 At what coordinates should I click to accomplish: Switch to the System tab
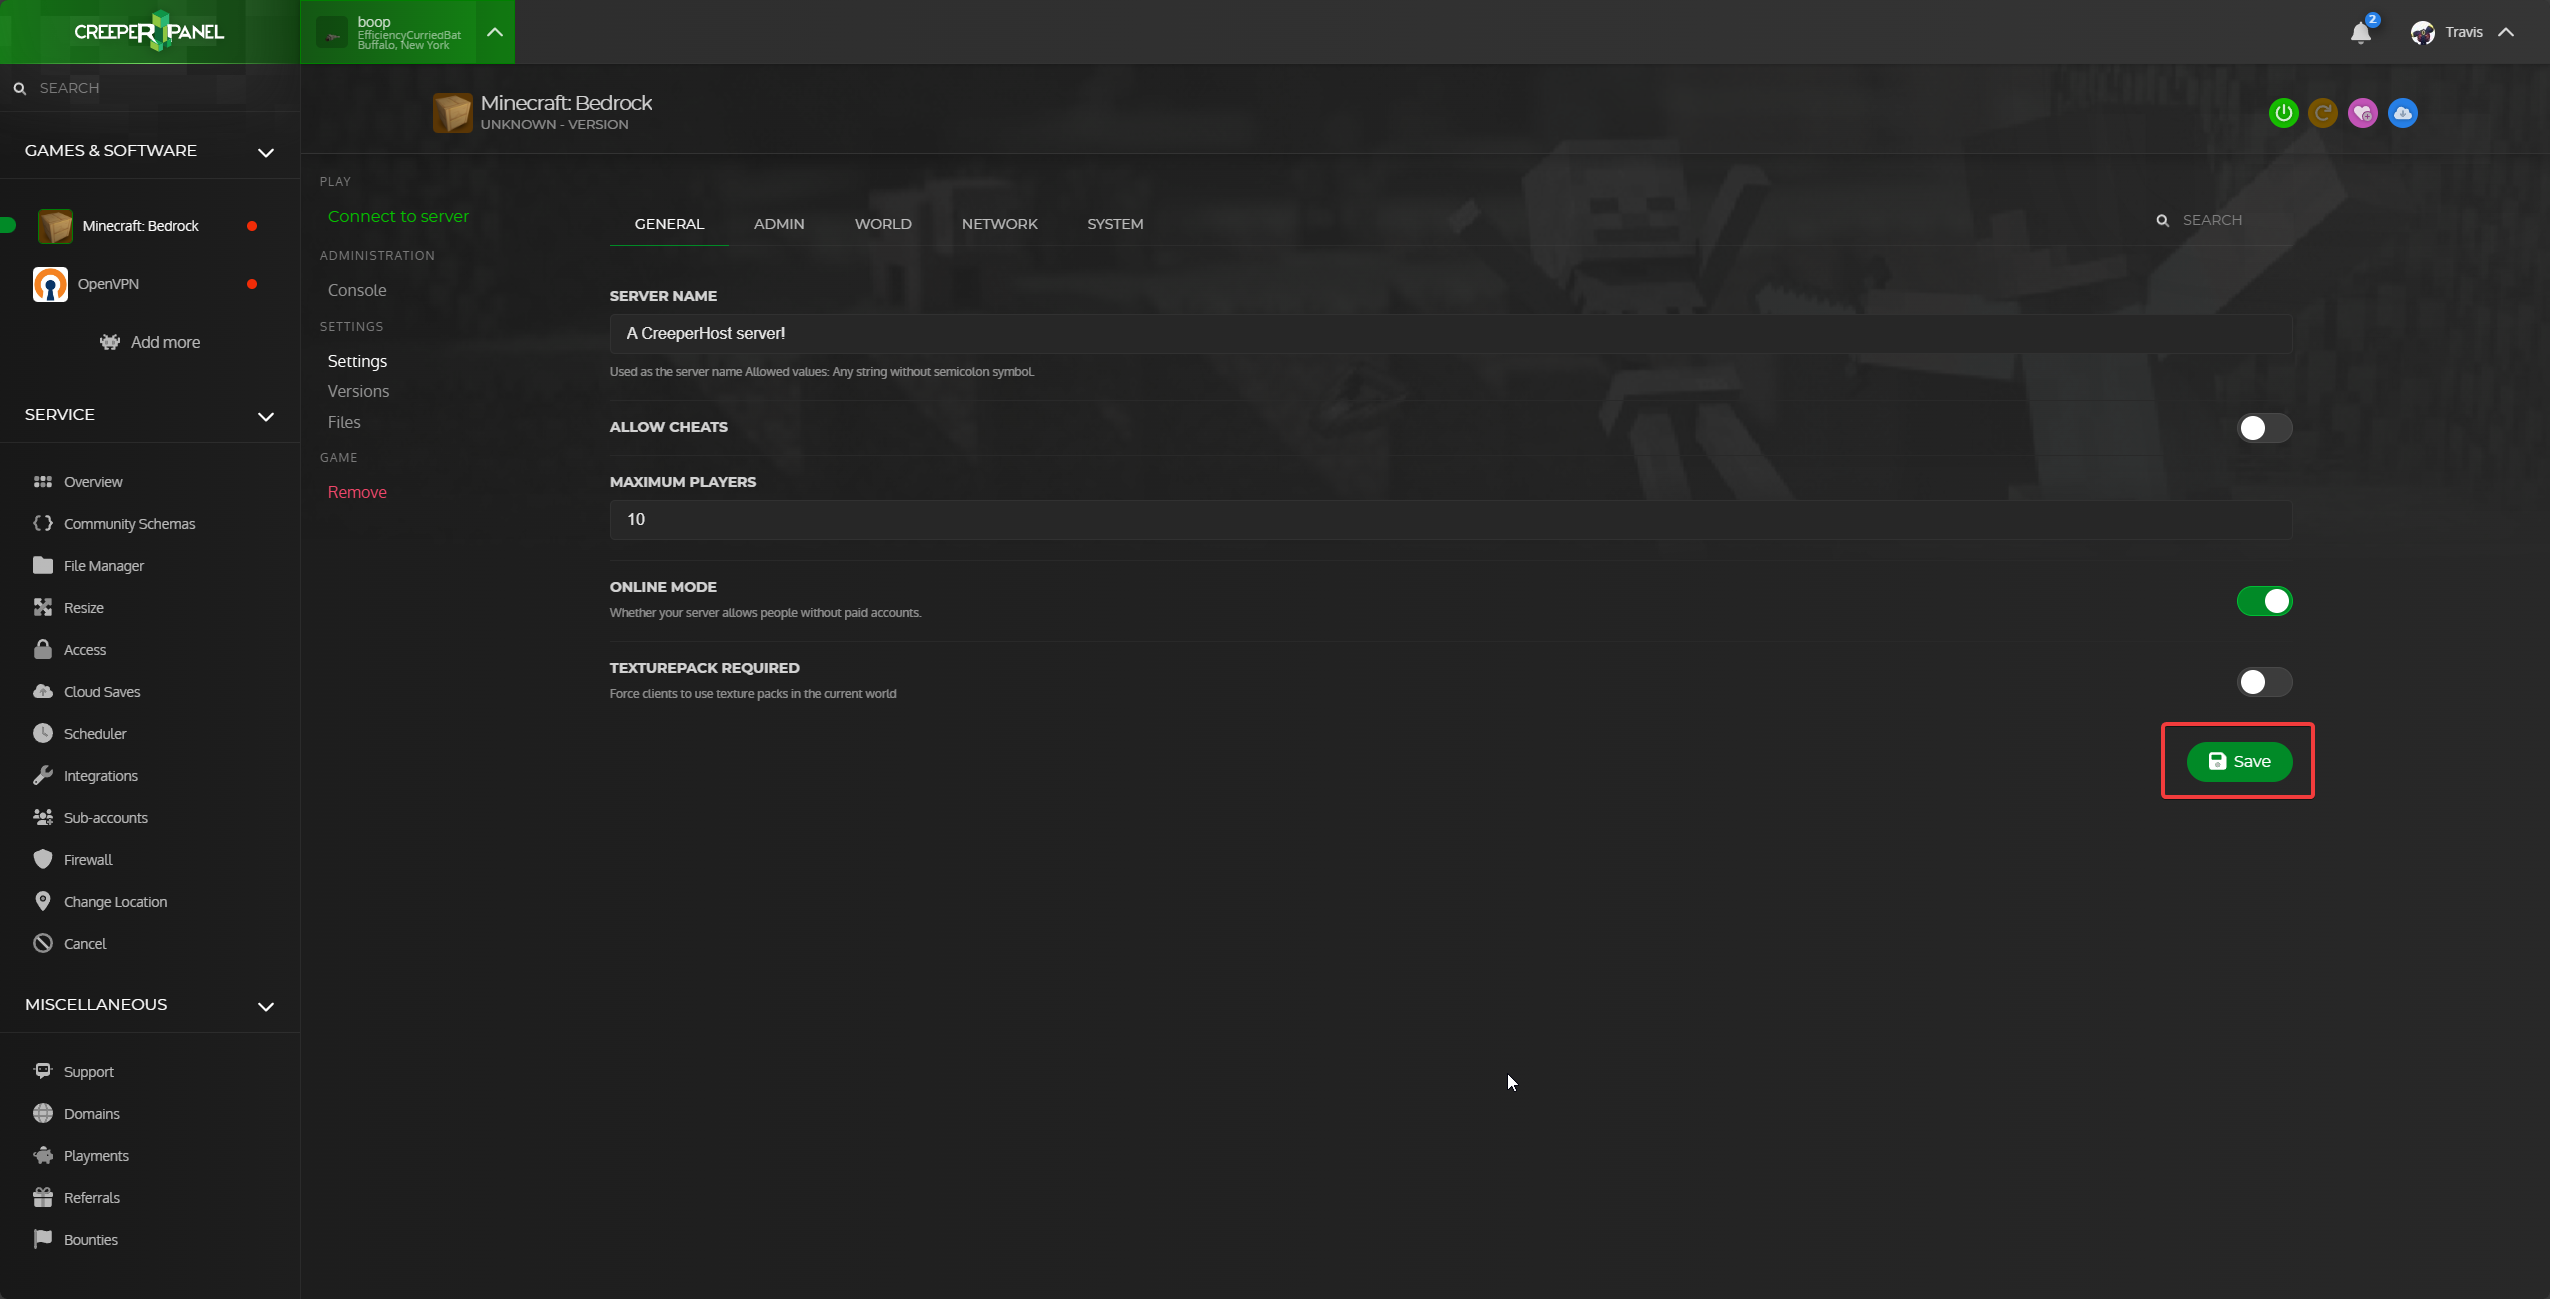point(1115,224)
